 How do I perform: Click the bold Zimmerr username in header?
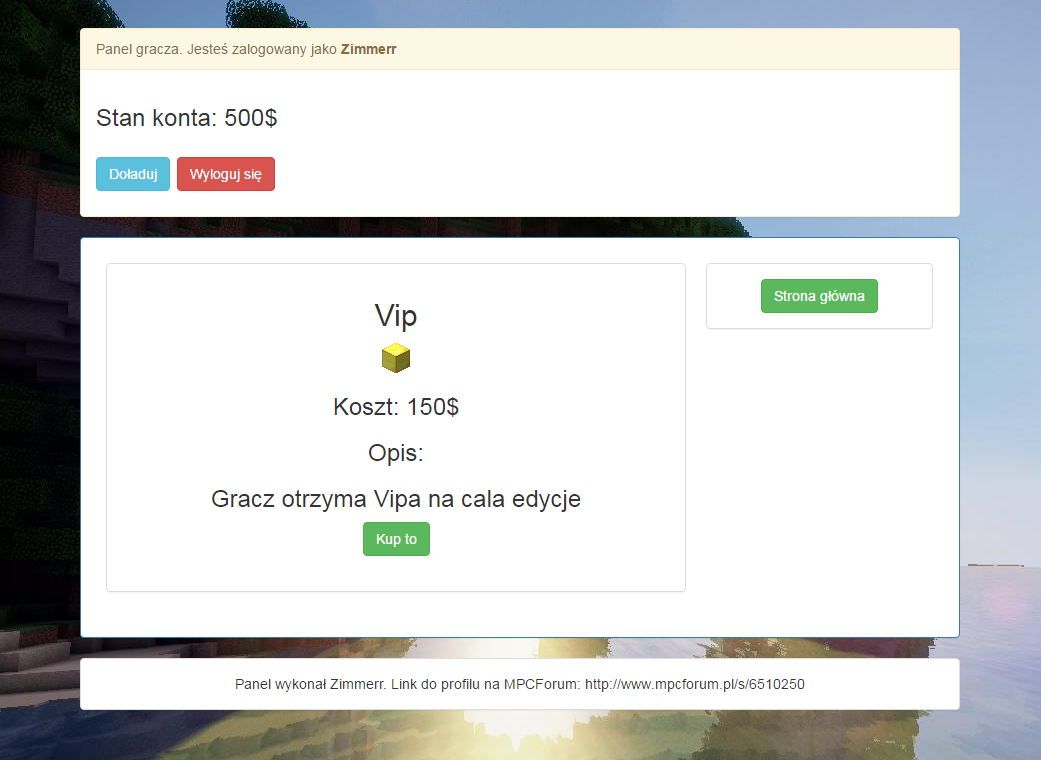point(368,49)
